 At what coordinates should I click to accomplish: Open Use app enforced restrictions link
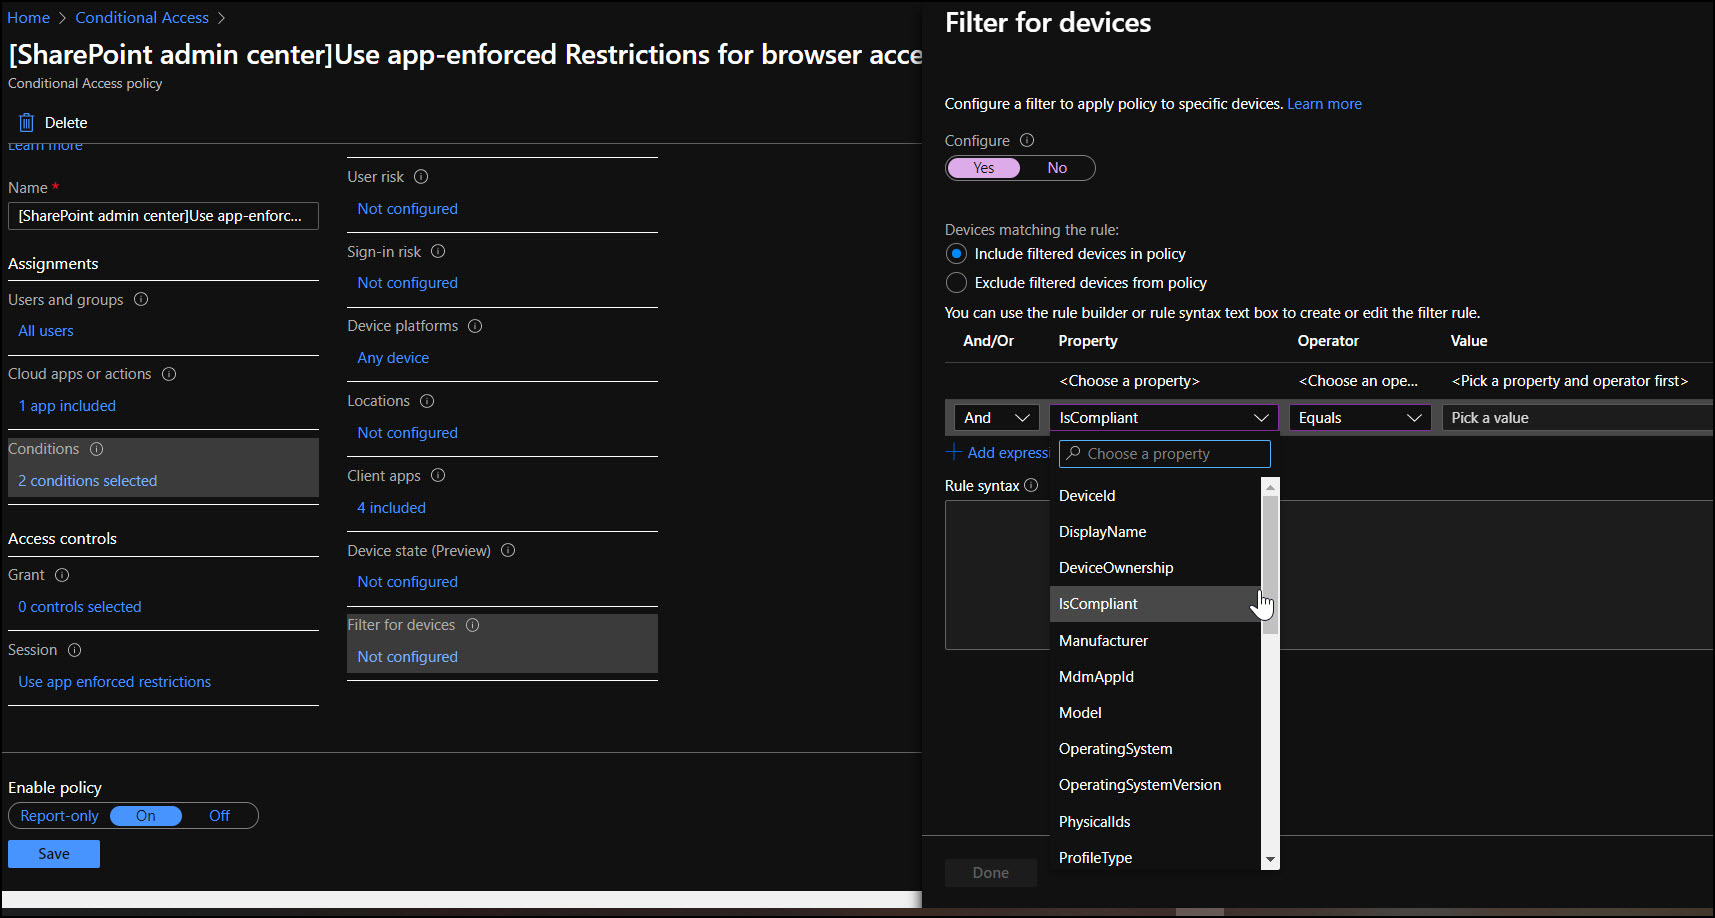click(115, 682)
